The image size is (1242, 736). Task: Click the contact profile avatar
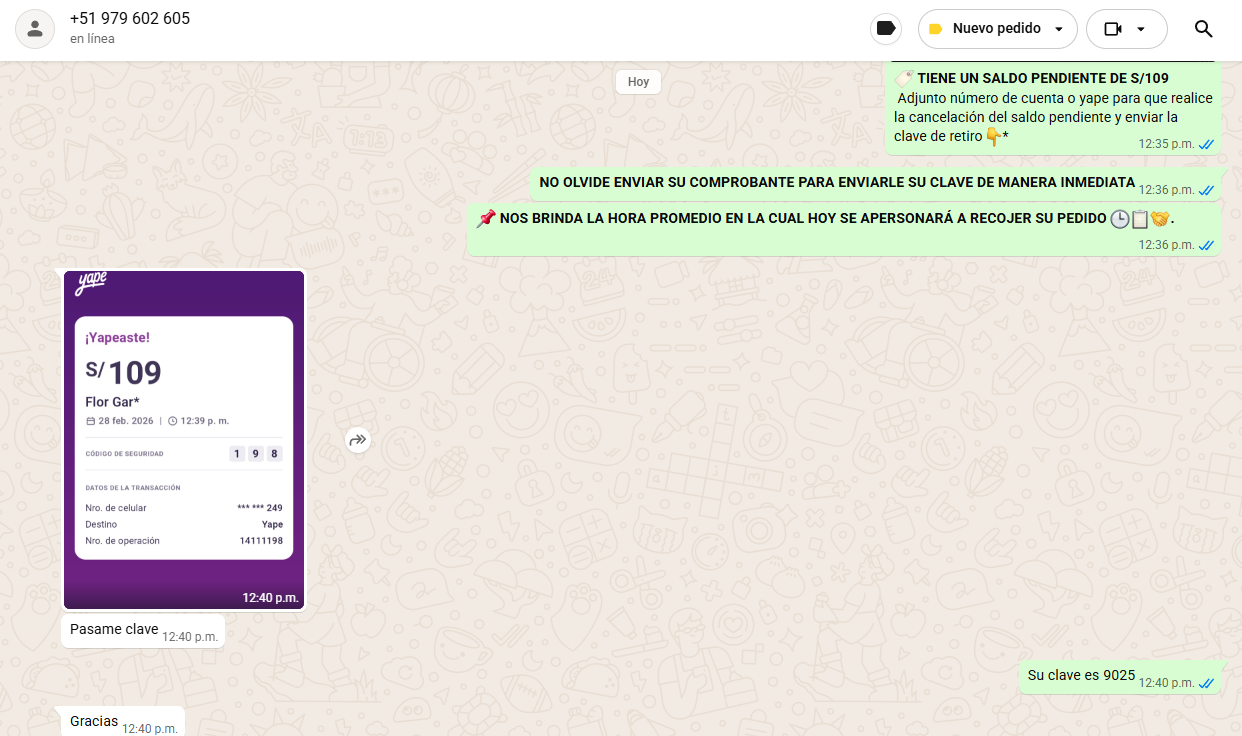[x=35, y=29]
